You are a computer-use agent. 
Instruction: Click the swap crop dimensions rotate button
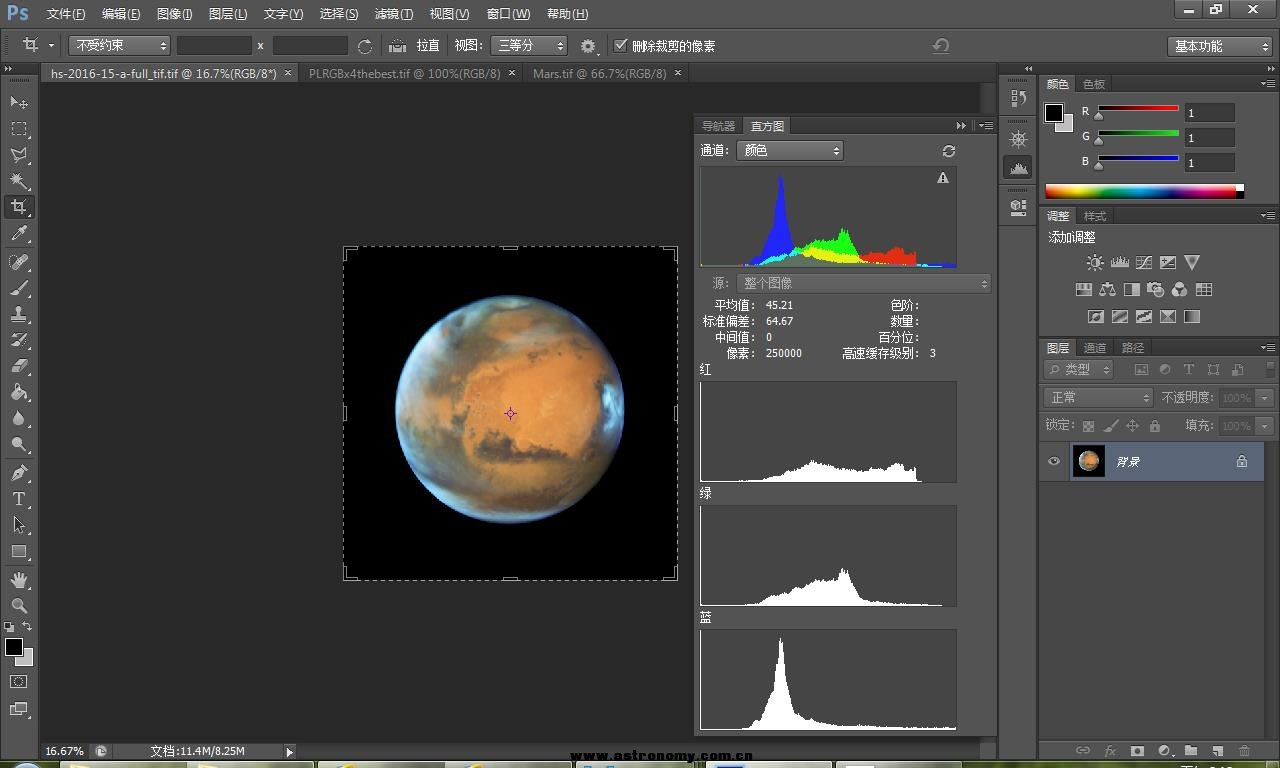[365, 46]
